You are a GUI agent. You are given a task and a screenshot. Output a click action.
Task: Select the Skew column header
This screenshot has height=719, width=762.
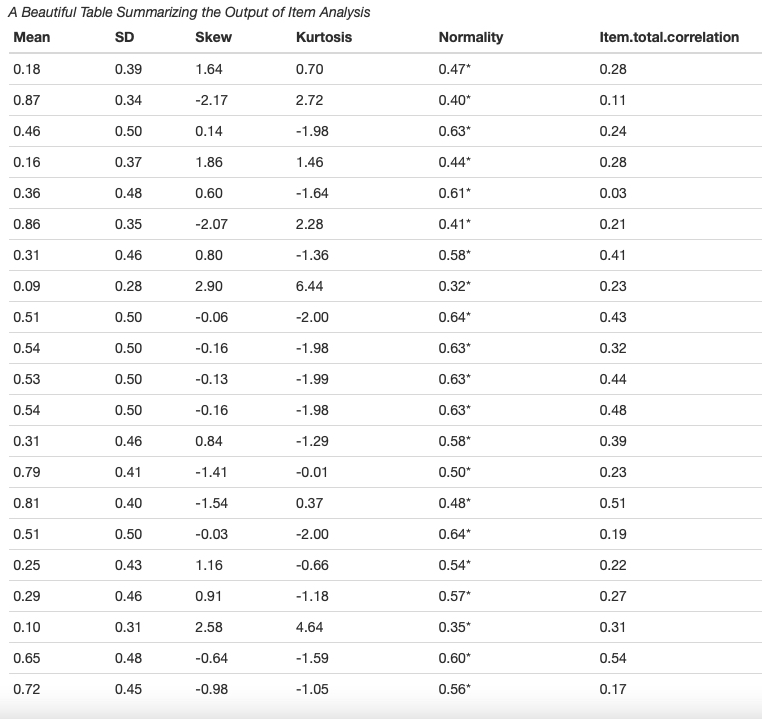[x=212, y=38]
